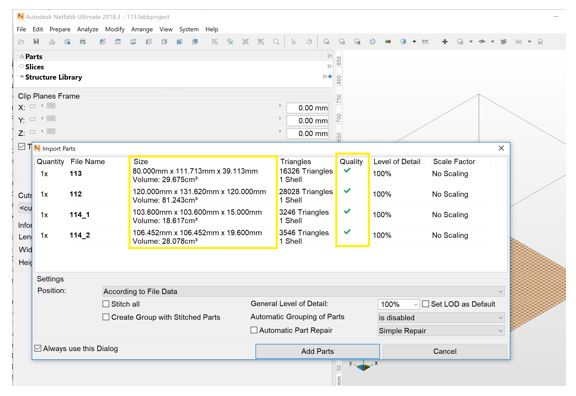Image resolution: width=576 pixels, height=396 pixels.
Task: Select the mouse pointer selection tool icon
Action: [x=293, y=42]
